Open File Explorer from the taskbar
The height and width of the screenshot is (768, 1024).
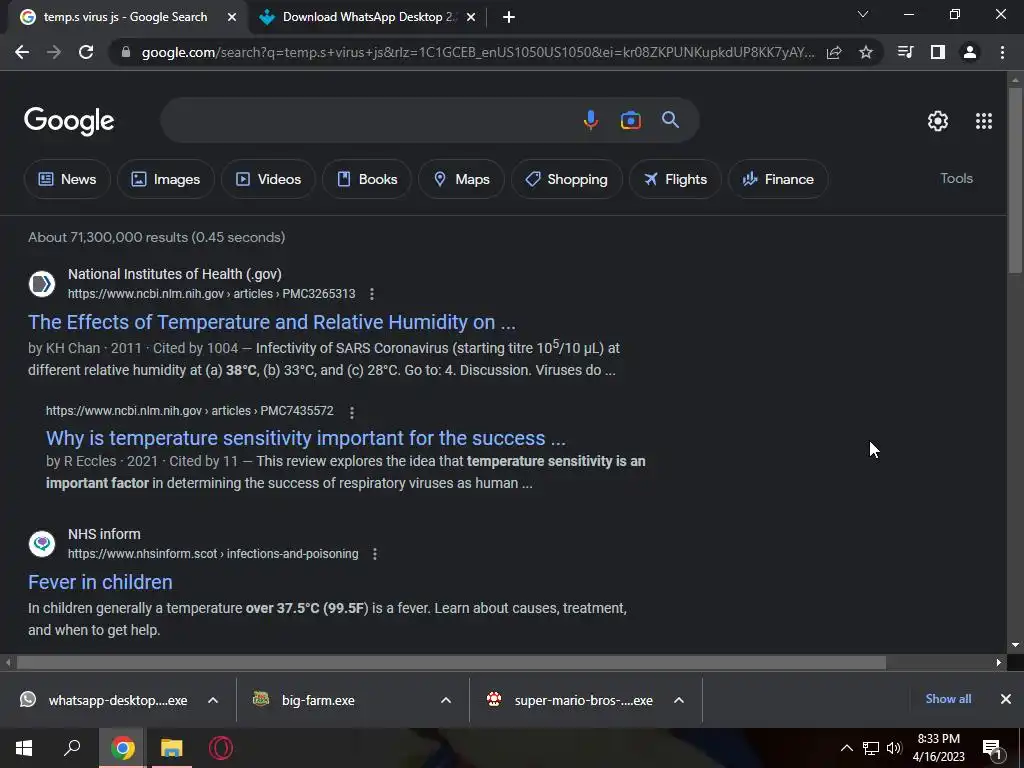[172, 748]
